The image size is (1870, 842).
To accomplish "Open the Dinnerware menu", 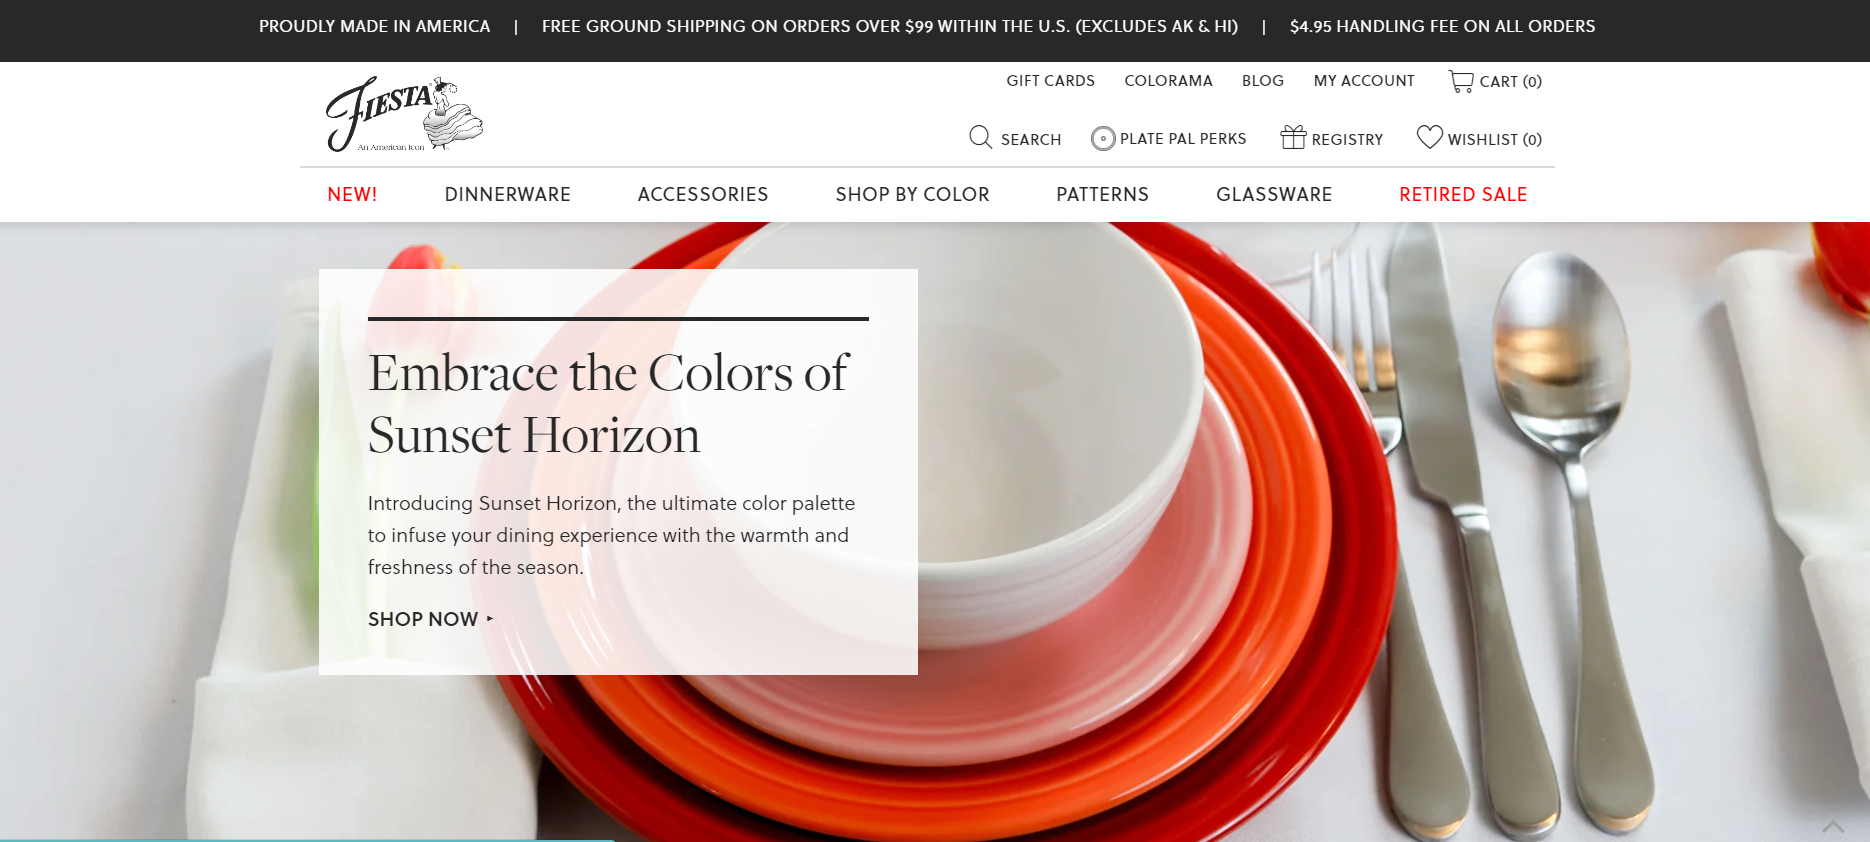I will [x=508, y=194].
